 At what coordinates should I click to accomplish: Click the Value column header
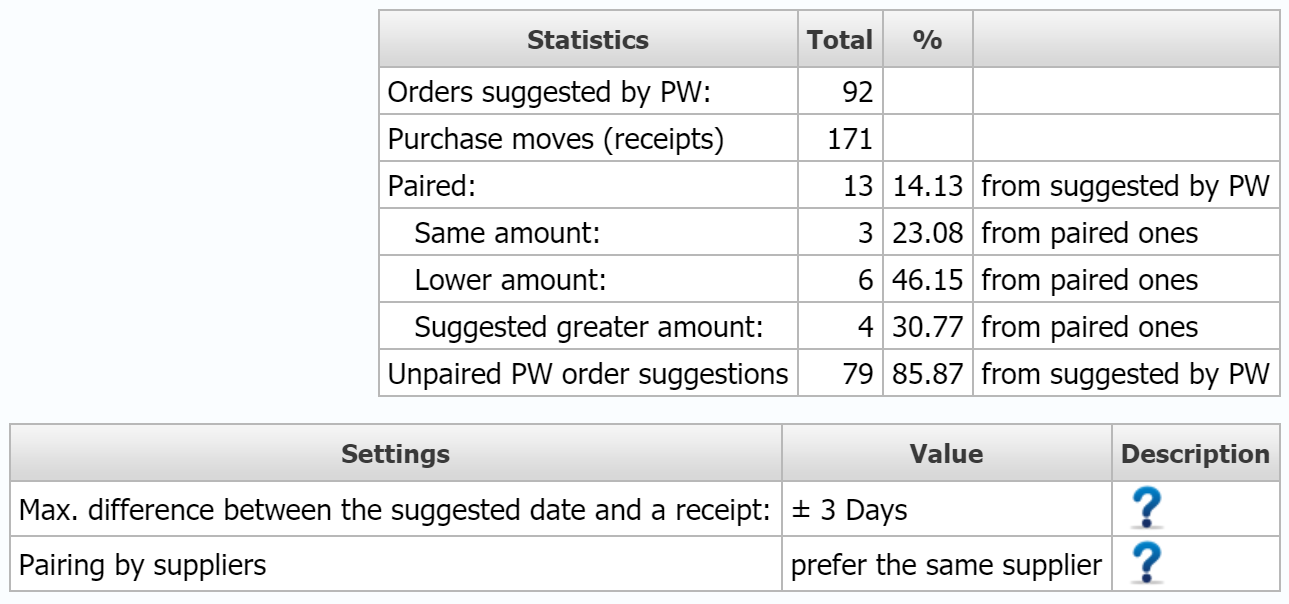[x=946, y=454]
